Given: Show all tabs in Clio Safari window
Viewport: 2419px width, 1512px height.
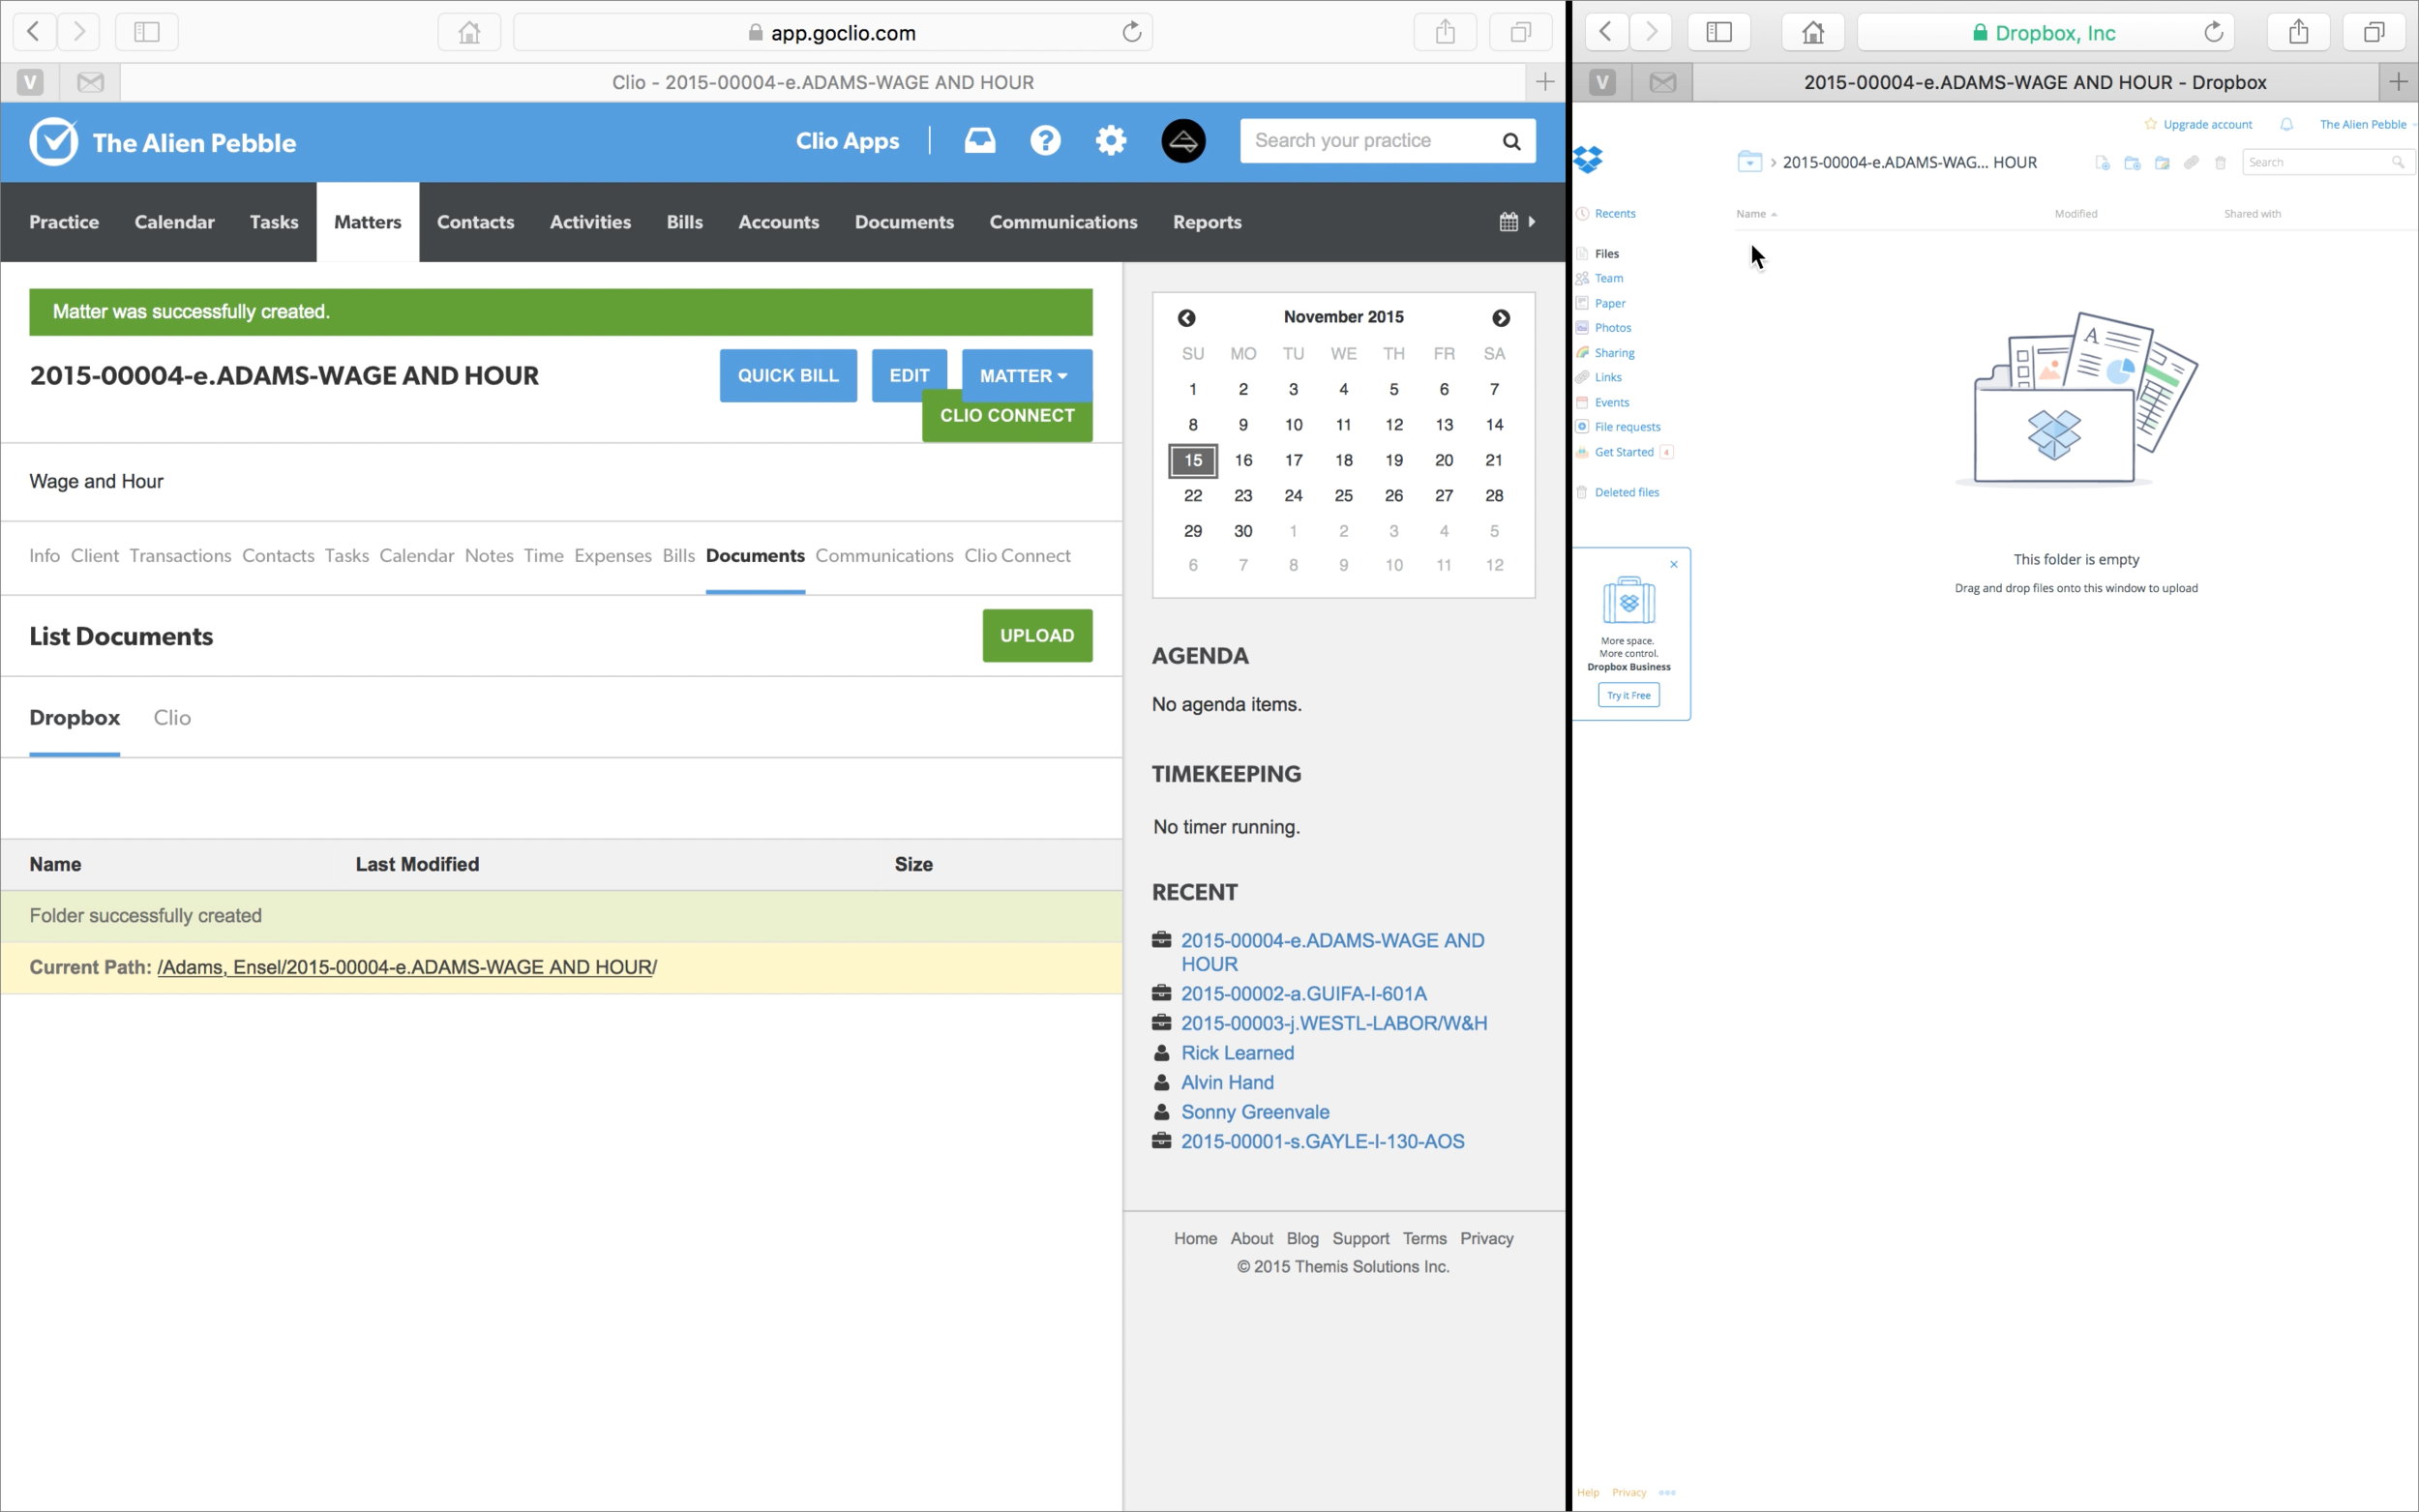Looking at the screenshot, I should tap(1520, 32).
